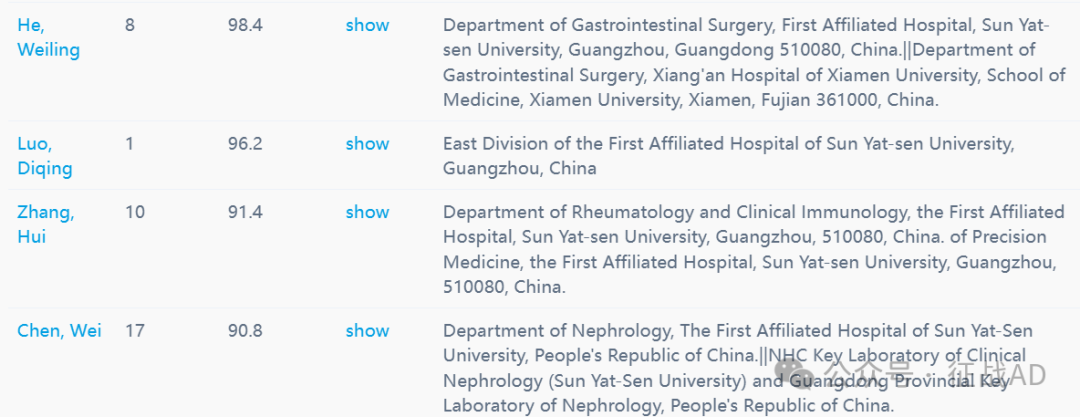
Task: Select the 96.2 score value
Action: [245, 144]
